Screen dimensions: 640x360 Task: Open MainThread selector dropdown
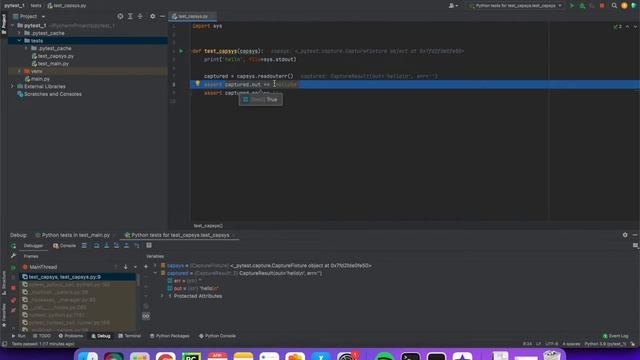(x=135, y=267)
